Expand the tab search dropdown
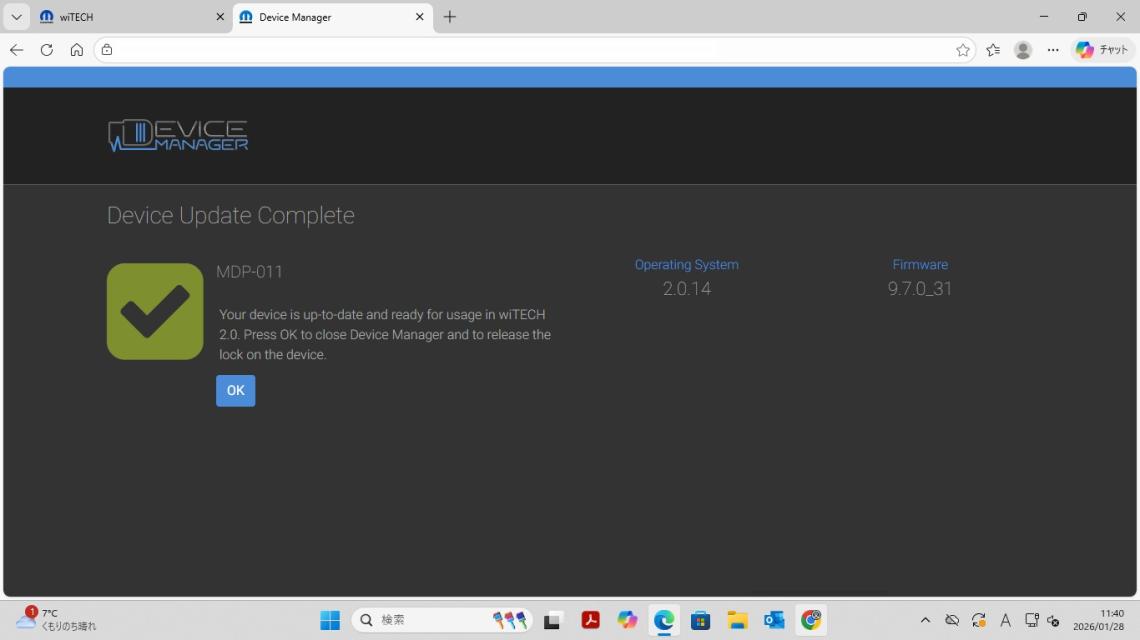This screenshot has height=640, width=1140. 16,17
